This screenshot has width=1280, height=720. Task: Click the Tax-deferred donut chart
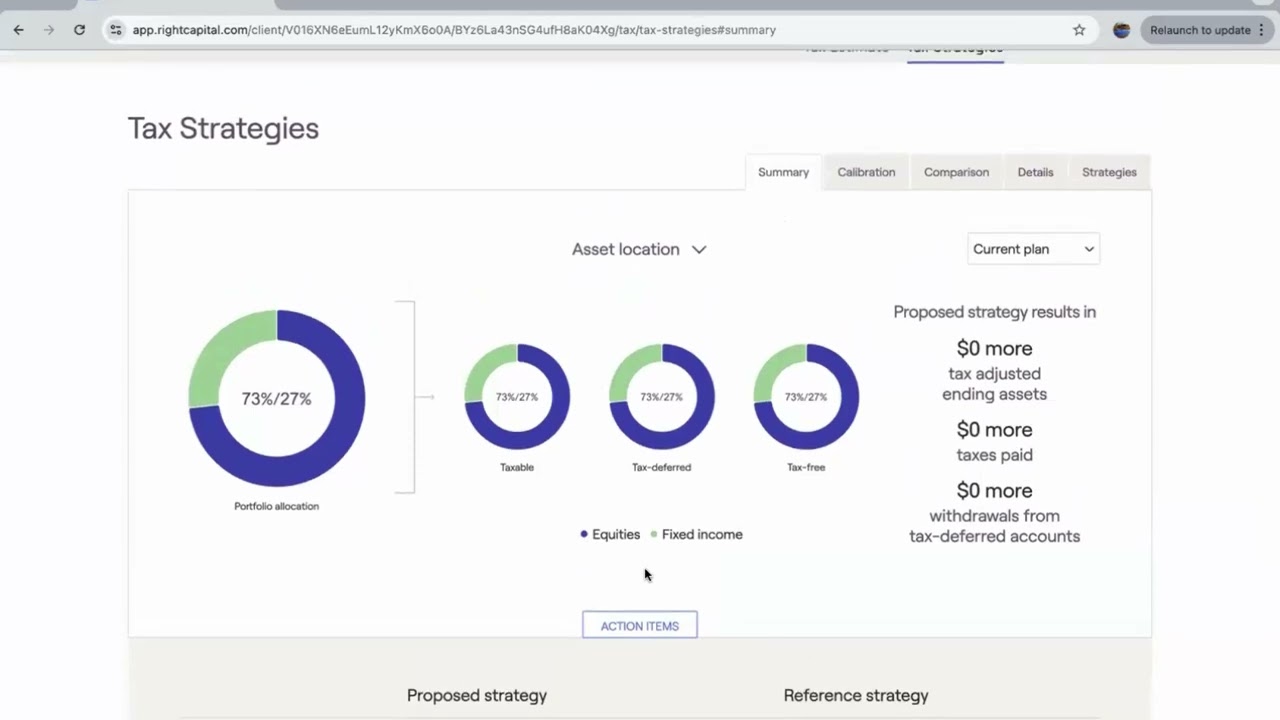pos(662,397)
